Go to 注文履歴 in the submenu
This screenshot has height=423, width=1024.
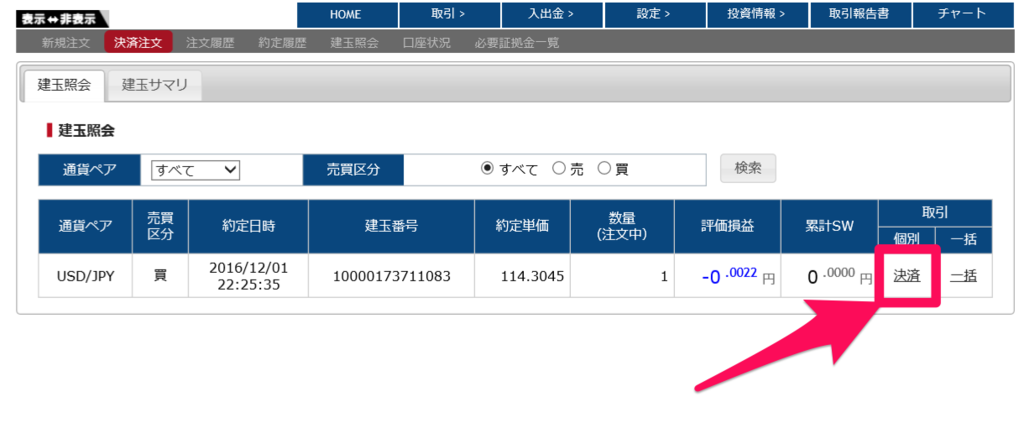(210, 44)
